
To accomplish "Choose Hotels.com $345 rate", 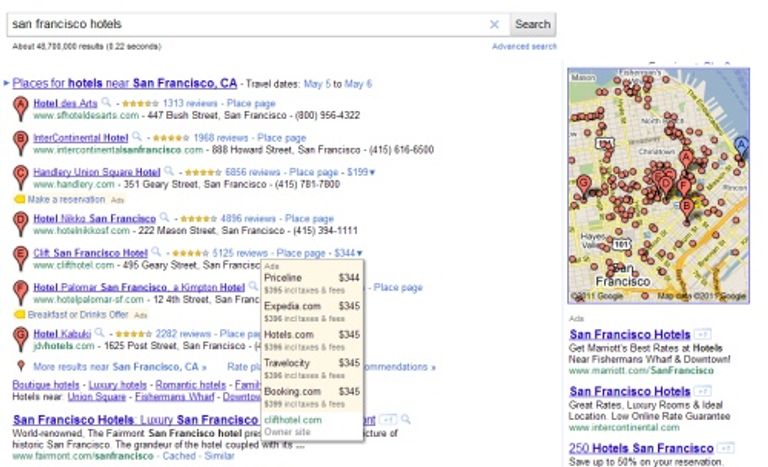I will (x=312, y=340).
